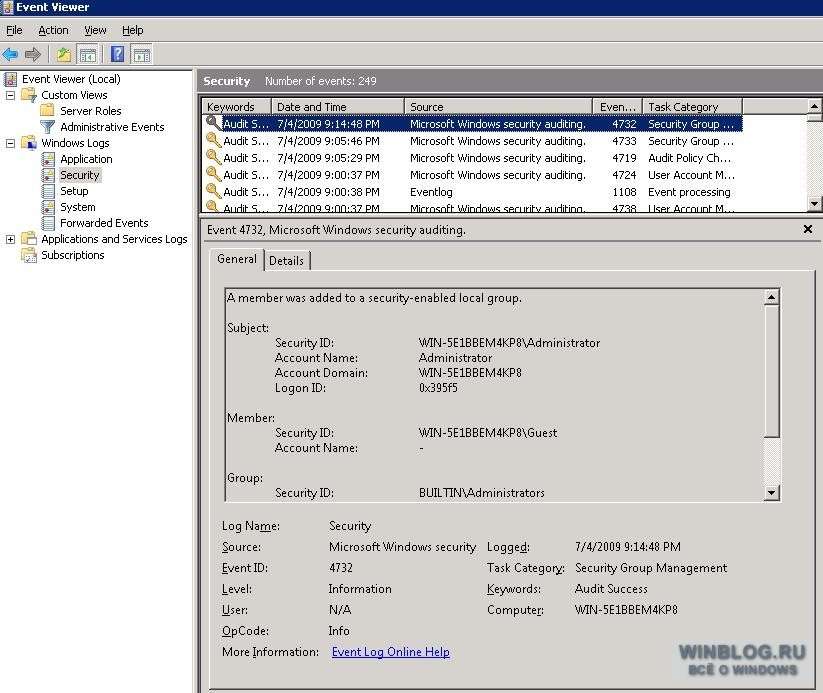
Task: Click the key icon of event 4719 row
Action: click(213, 156)
